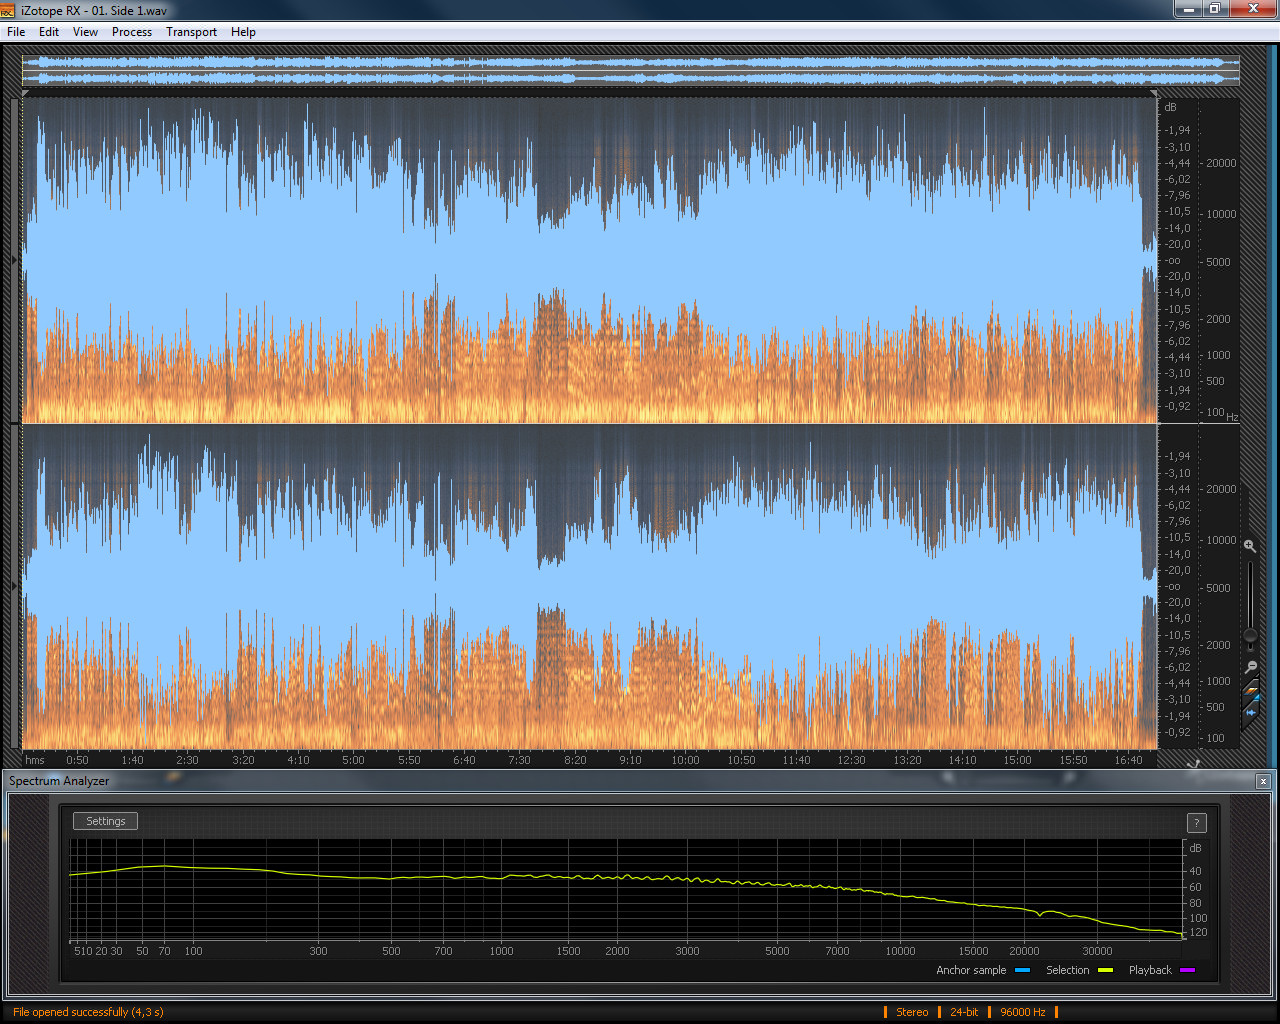Click the iZotope RX title bar icon
Screen dimensions: 1280x1024
8,10
